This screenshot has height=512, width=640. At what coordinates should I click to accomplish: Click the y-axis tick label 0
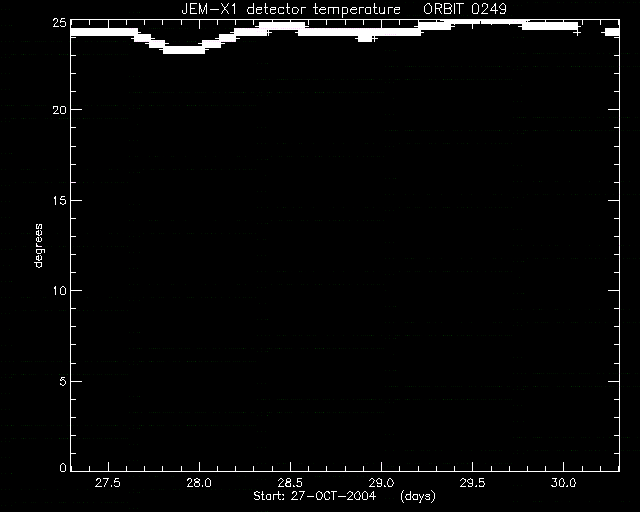(x=62, y=467)
